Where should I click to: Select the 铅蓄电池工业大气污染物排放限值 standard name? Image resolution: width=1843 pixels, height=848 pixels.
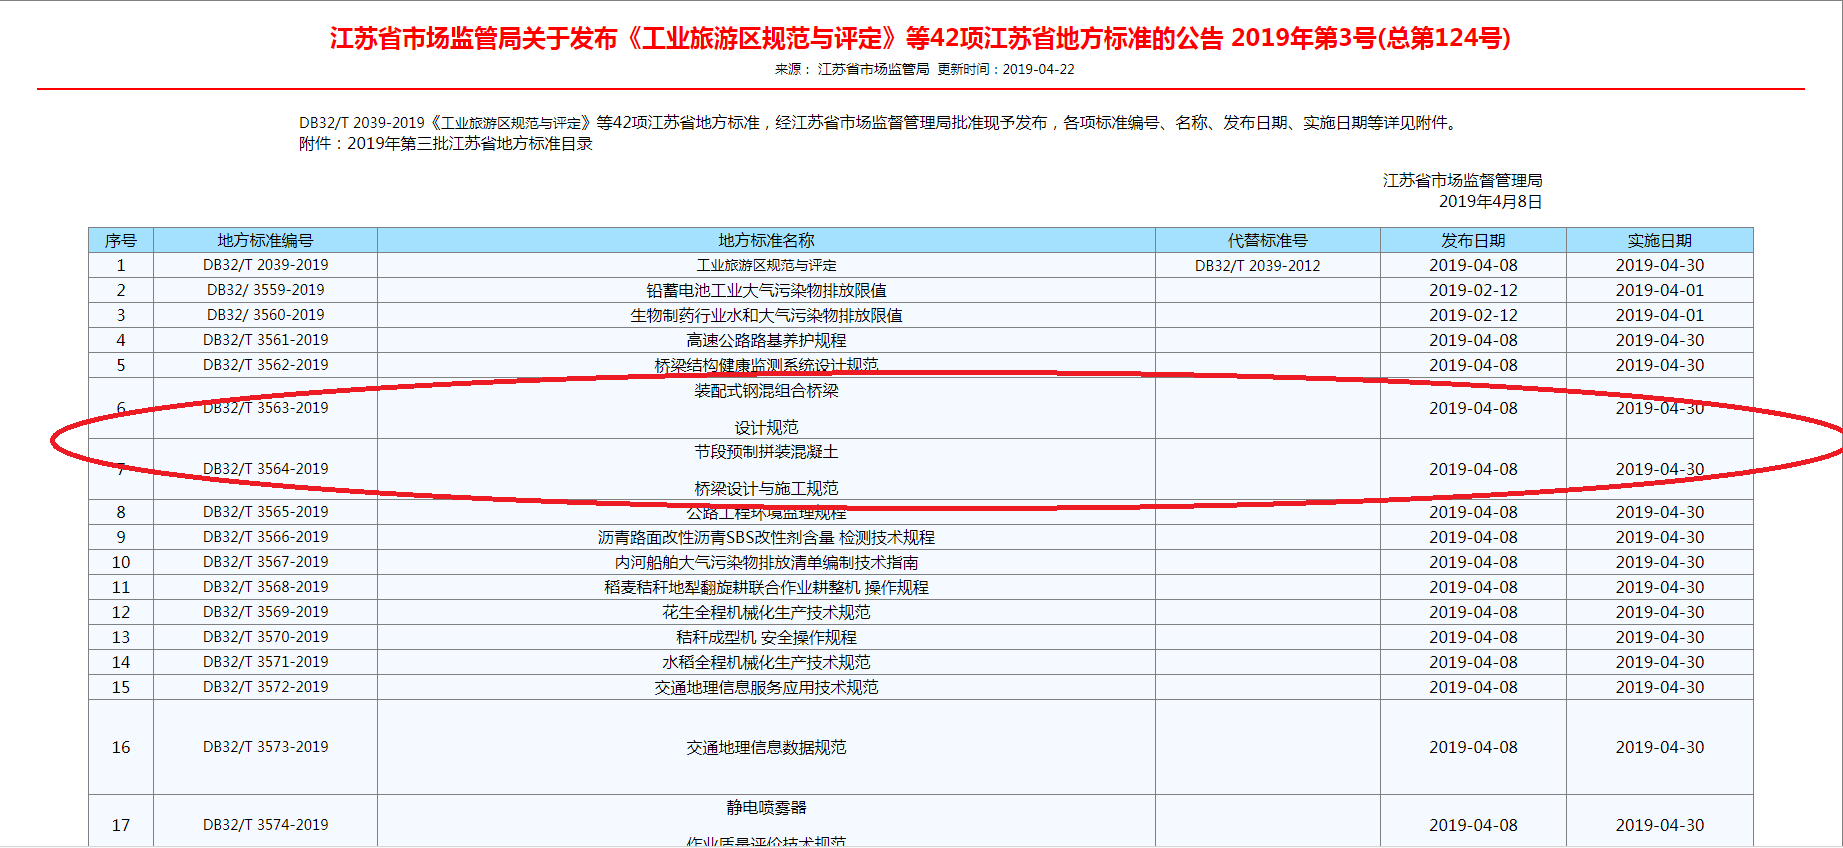(766, 290)
